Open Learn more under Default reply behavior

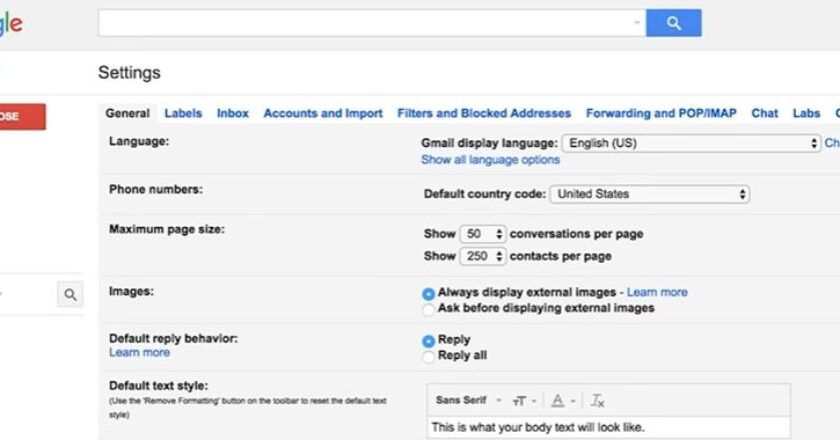[139, 352]
